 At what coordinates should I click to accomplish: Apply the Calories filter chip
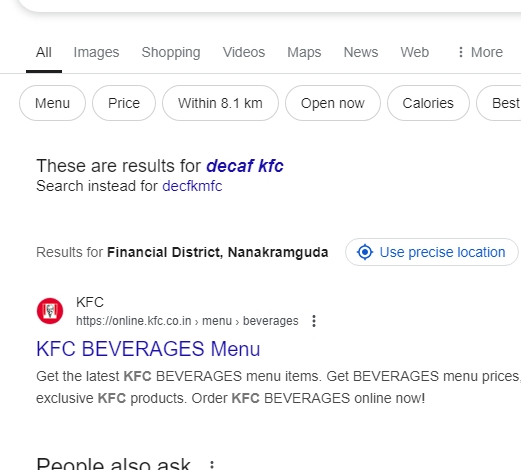[x=428, y=103]
